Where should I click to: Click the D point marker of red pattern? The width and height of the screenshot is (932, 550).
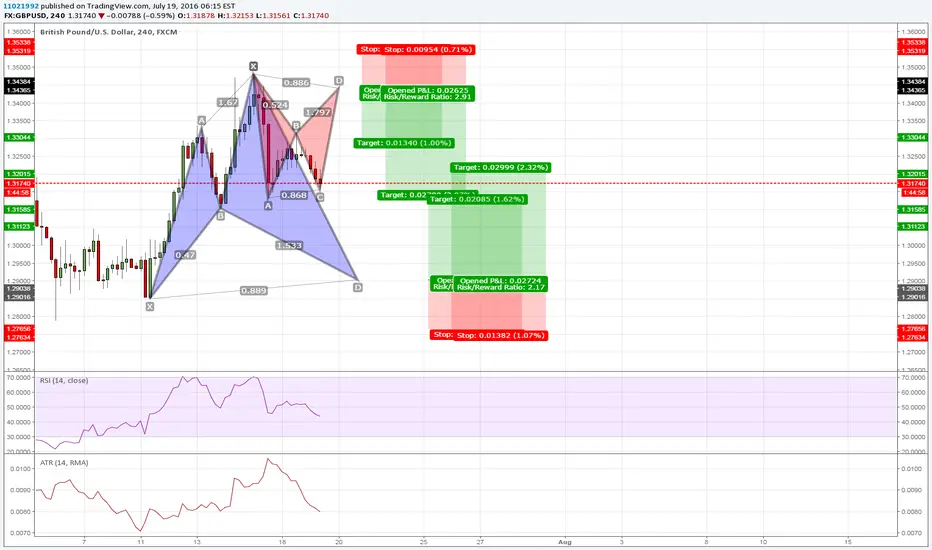coord(339,81)
